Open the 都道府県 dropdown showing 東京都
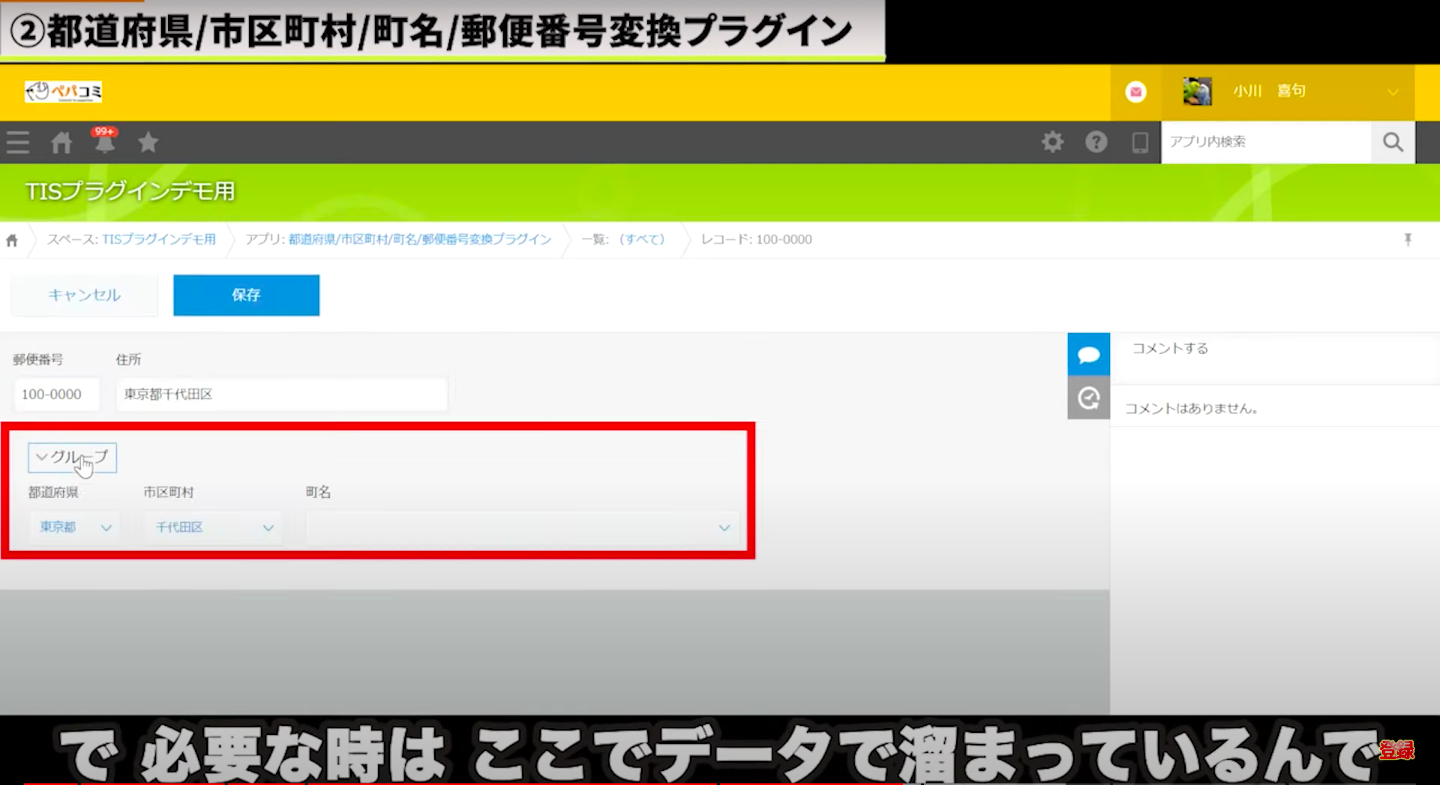Viewport: 1440px width, 785px height. 75,527
